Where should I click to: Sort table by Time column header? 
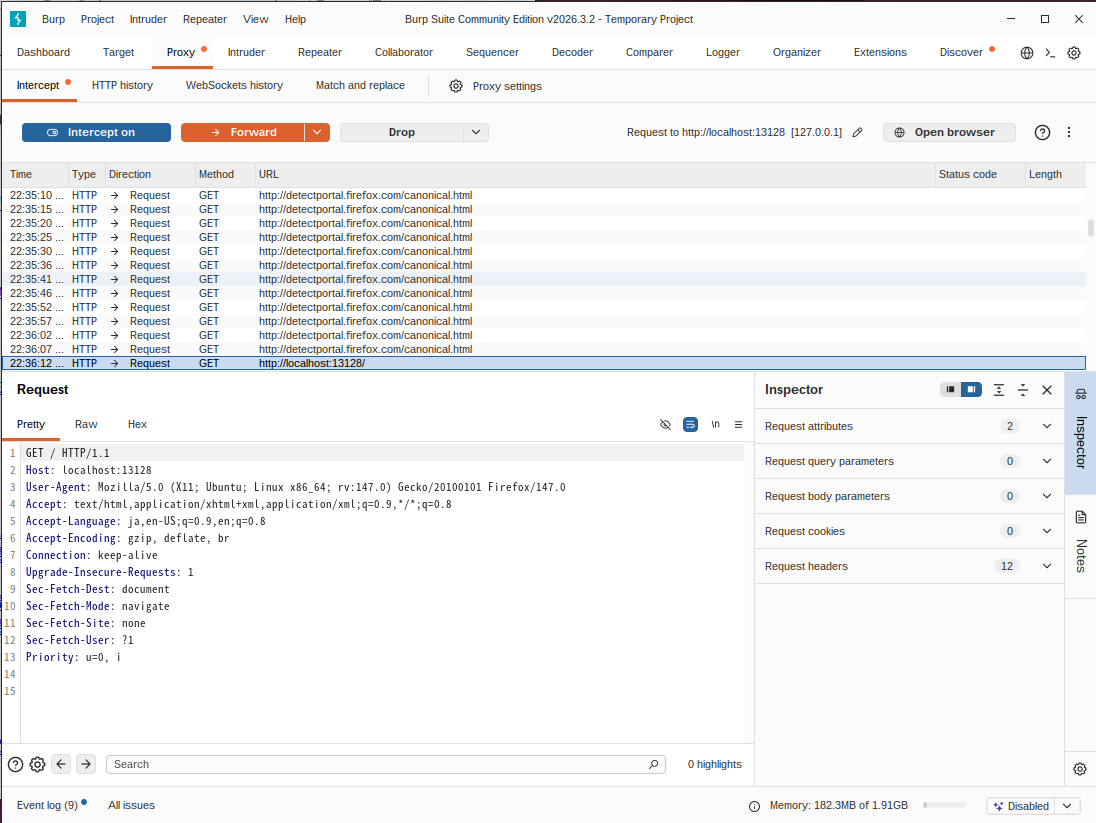[36, 174]
